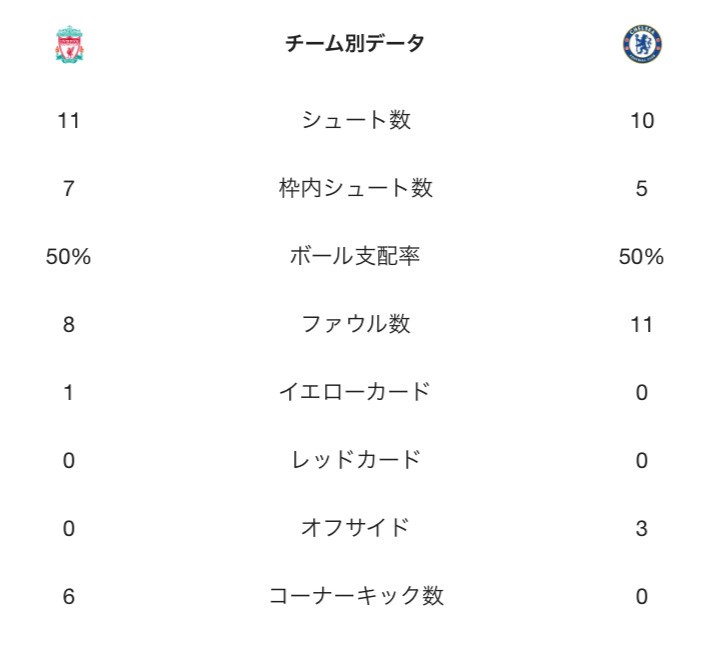This screenshot has height=650, width=713.
Task: Click the ファウル数 stat label
Action: point(356,324)
